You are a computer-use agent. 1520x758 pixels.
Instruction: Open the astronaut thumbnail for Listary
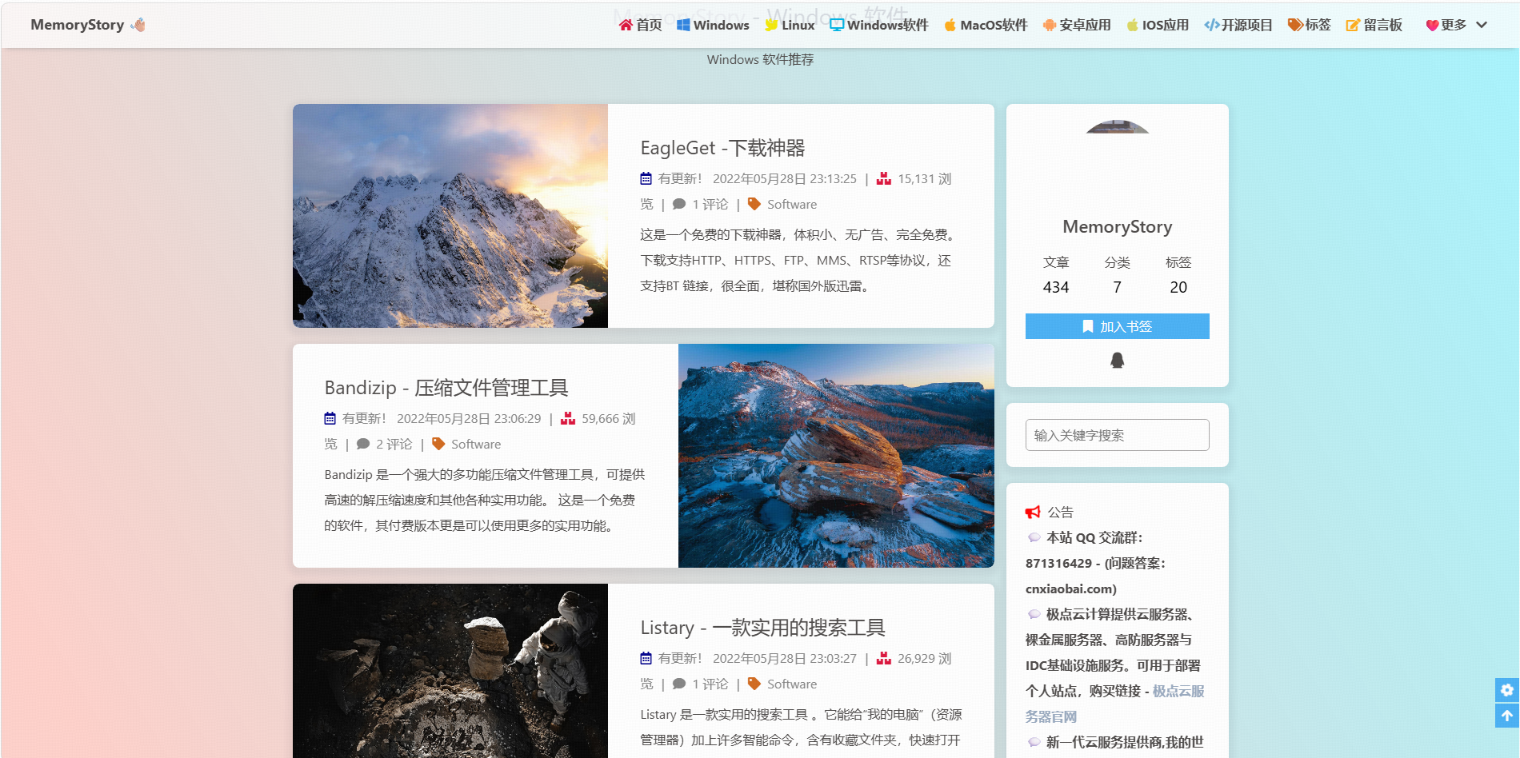450,671
